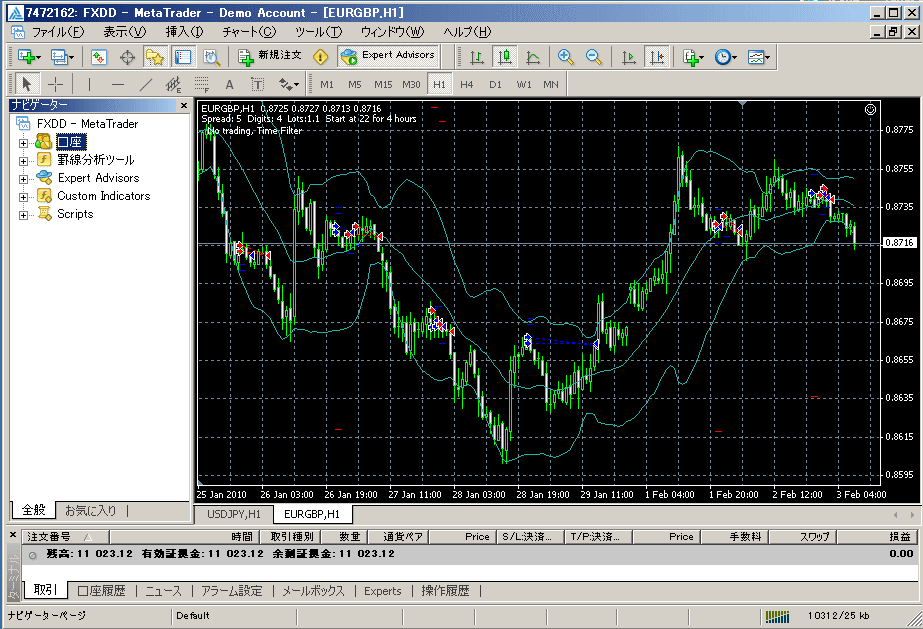Expand the Expert Advisors tree node
The image size is (923, 629).
point(23,179)
